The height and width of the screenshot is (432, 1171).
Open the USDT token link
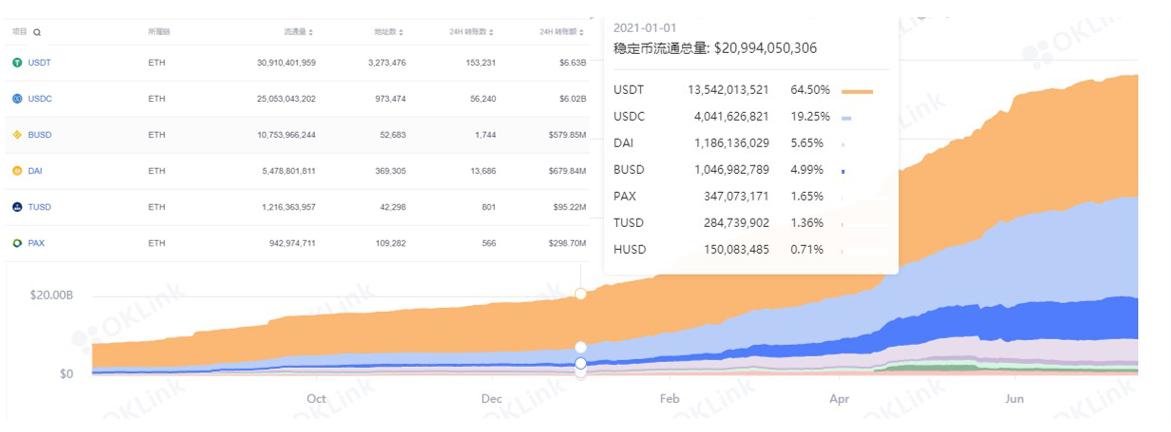39,63
